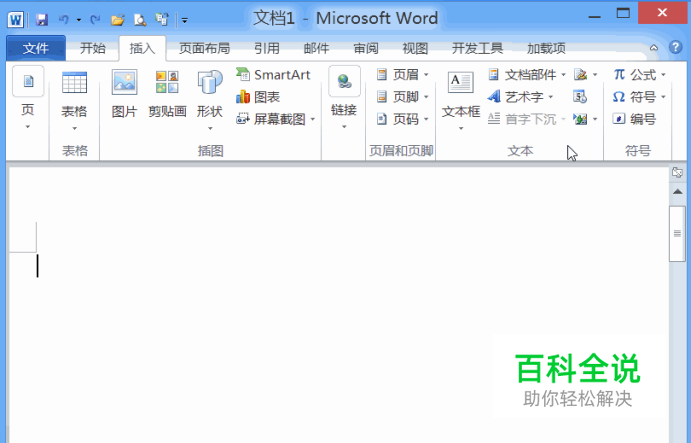Switch to the 开发工具 tab
Viewport: 691px width, 443px height.
477,48
